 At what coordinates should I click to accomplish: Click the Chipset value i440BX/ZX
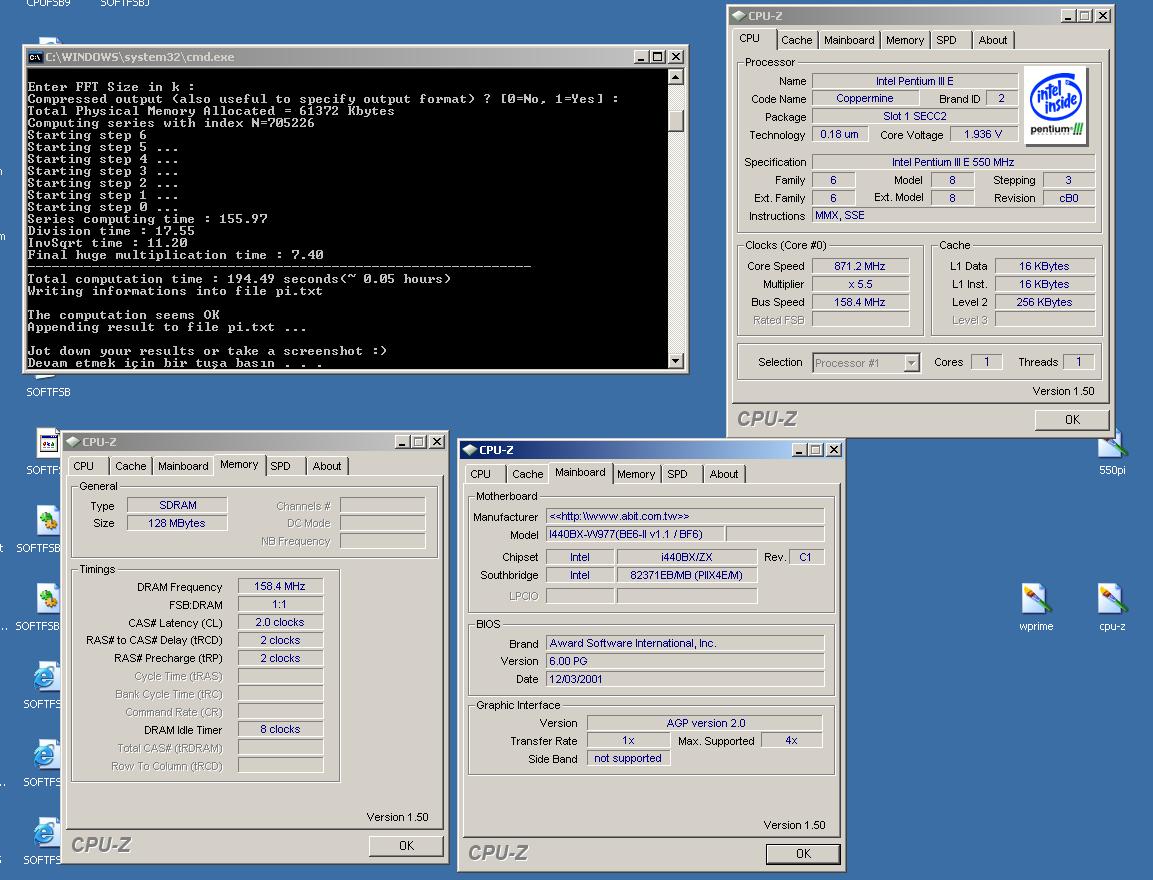[x=686, y=557]
